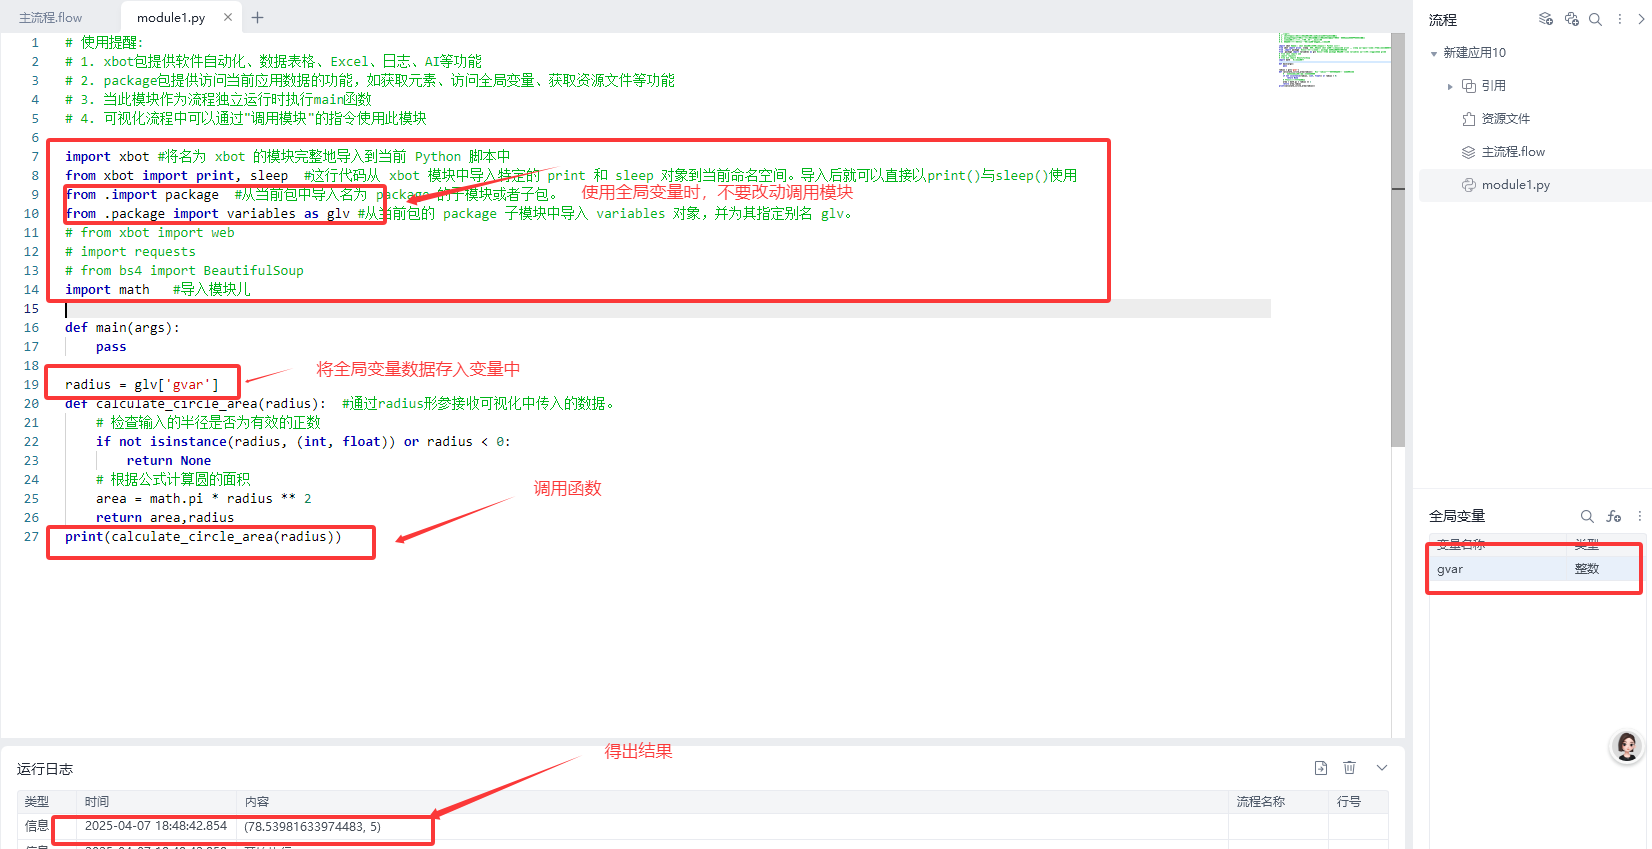1652x849 pixels.
Task: Collapse the 新建应用10 tree node
Action: click(x=1434, y=53)
